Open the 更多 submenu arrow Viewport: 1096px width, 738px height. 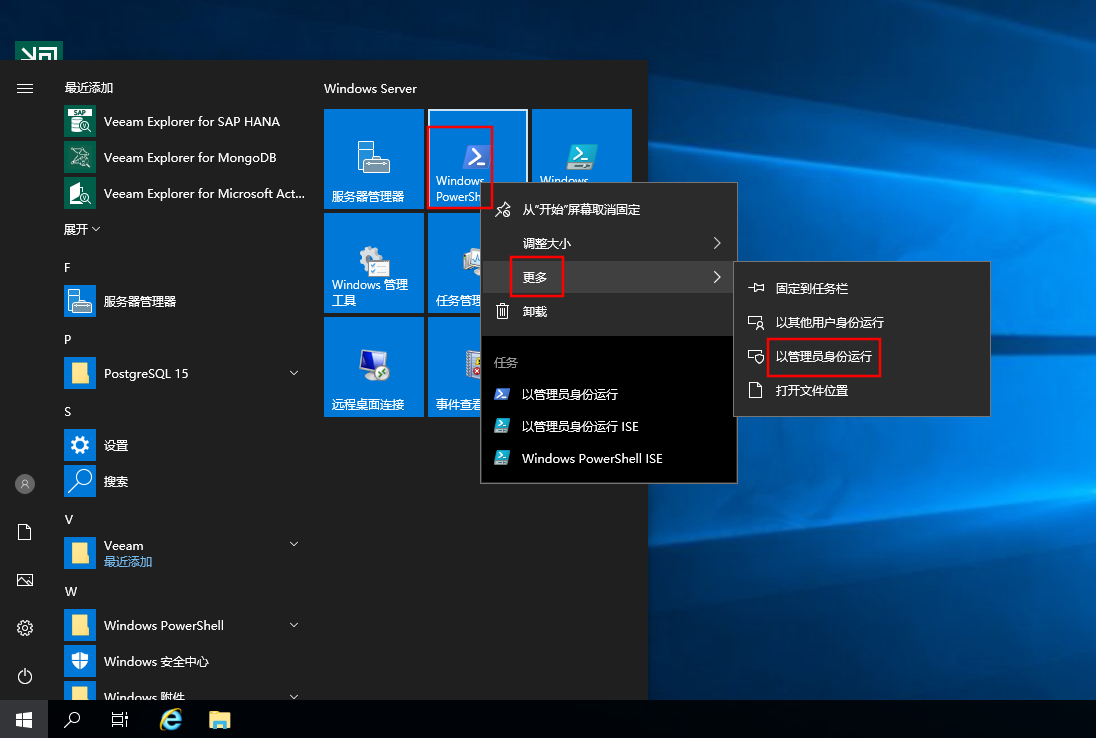click(x=716, y=277)
